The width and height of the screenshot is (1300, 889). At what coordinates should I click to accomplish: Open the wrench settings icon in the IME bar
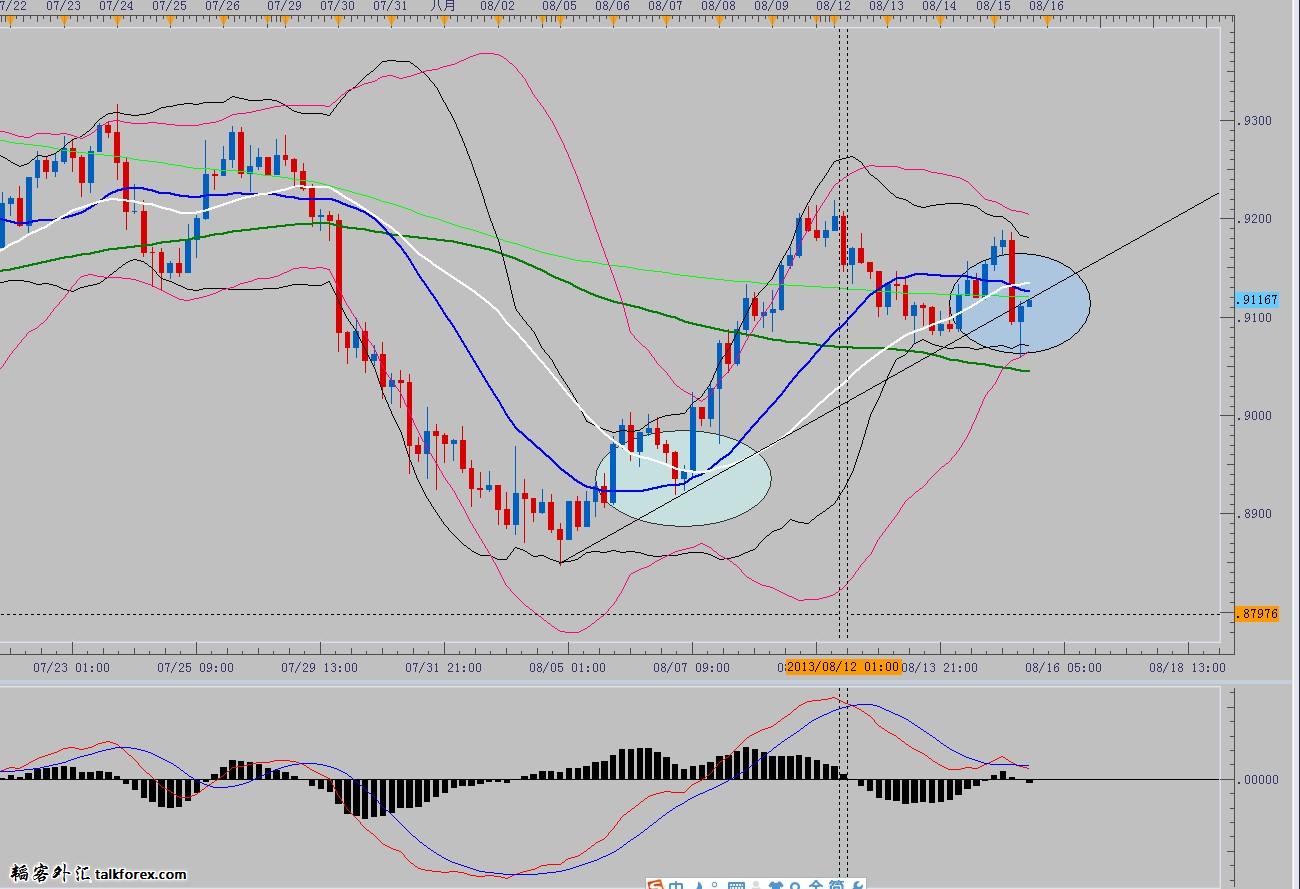click(x=857, y=884)
